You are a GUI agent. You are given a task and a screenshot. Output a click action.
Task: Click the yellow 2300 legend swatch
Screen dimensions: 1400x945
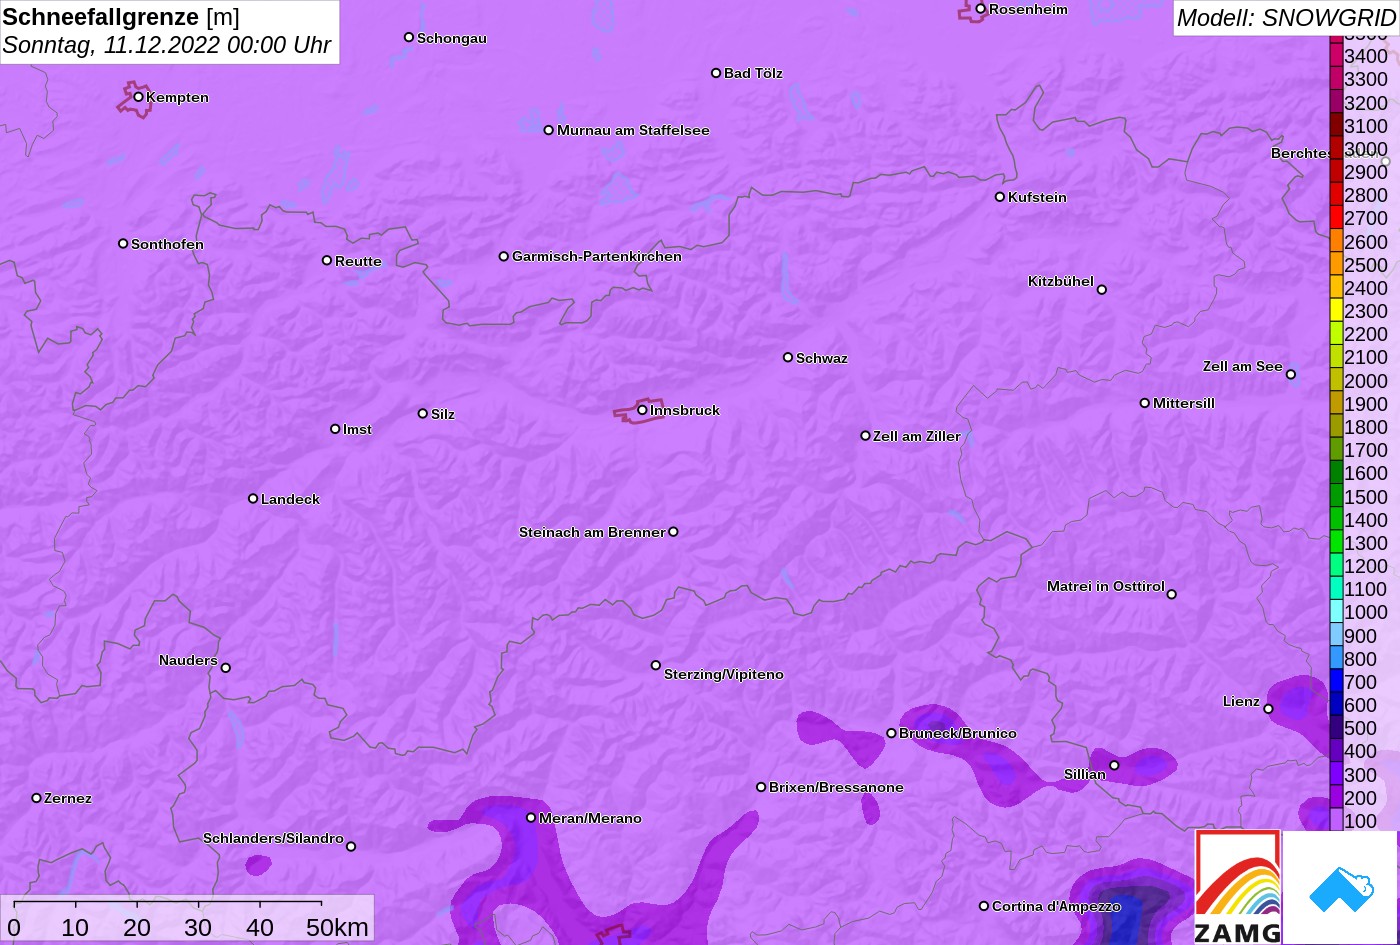[x=1336, y=311]
